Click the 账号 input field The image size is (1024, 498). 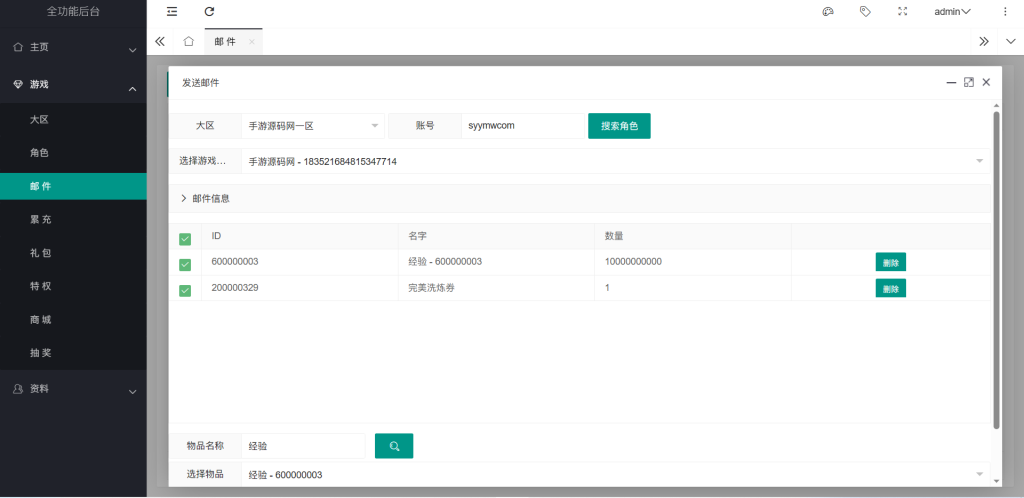click(522, 126)
